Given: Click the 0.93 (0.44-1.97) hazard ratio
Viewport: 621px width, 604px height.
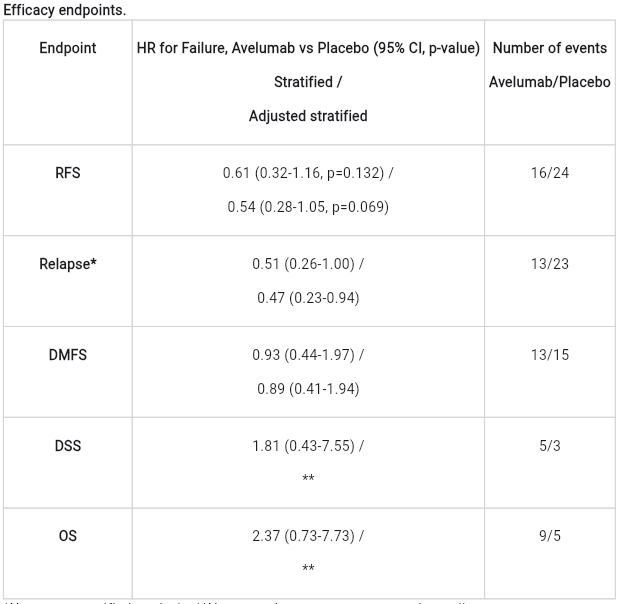Looking at the screenshot, I should click(303, 355).
